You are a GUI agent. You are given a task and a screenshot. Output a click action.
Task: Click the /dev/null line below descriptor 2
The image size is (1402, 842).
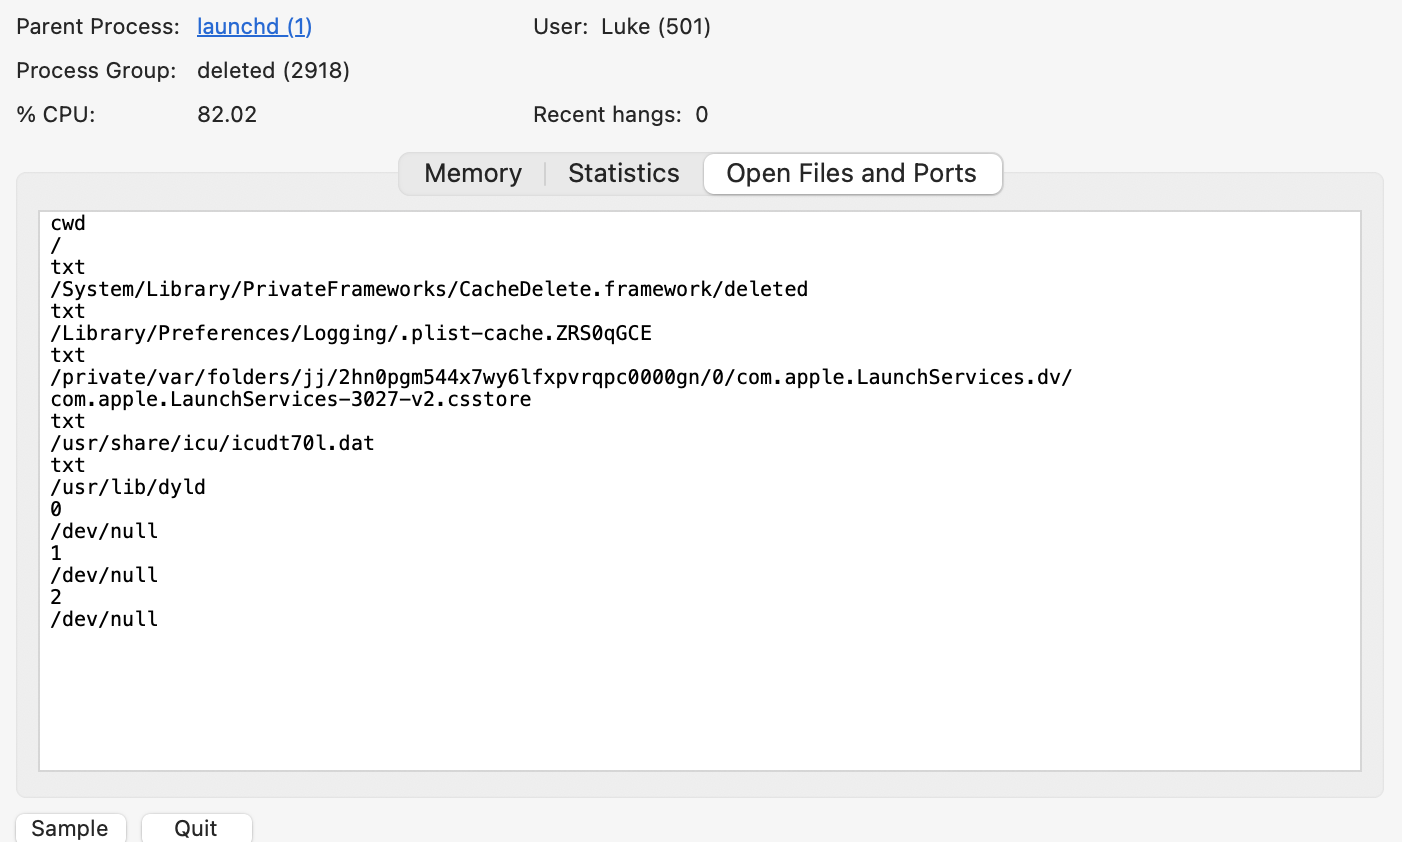[x=104, y=619]
